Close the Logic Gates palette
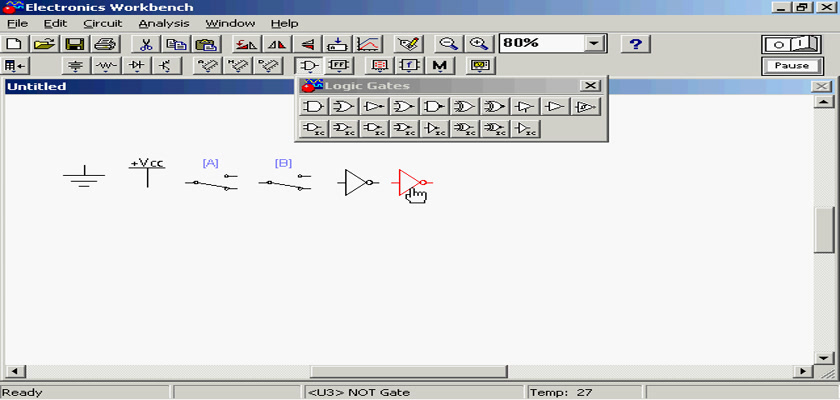Screen dimensions: 840x400 coord(590,85)
